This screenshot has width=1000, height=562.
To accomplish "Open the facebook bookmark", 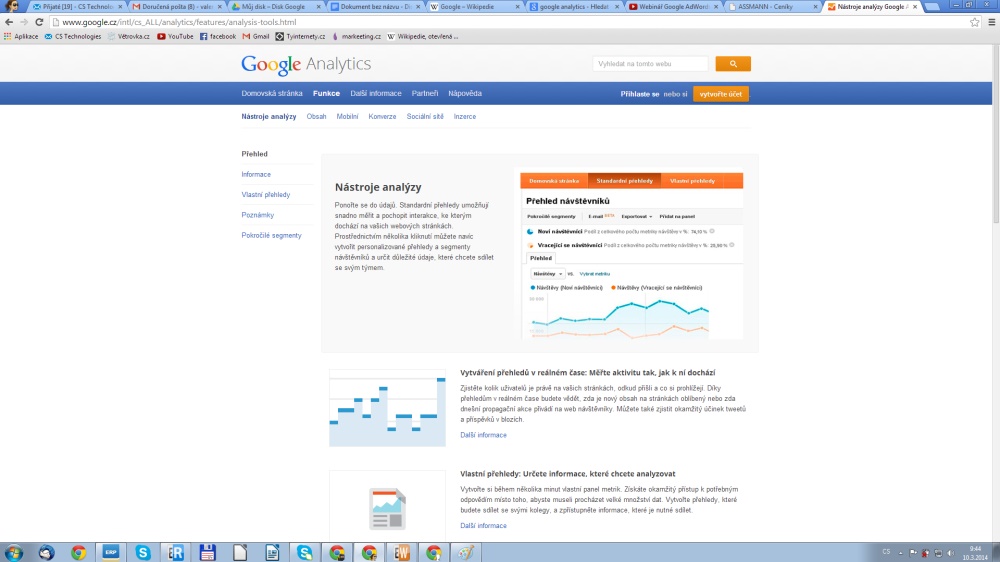I will (218, 36).
